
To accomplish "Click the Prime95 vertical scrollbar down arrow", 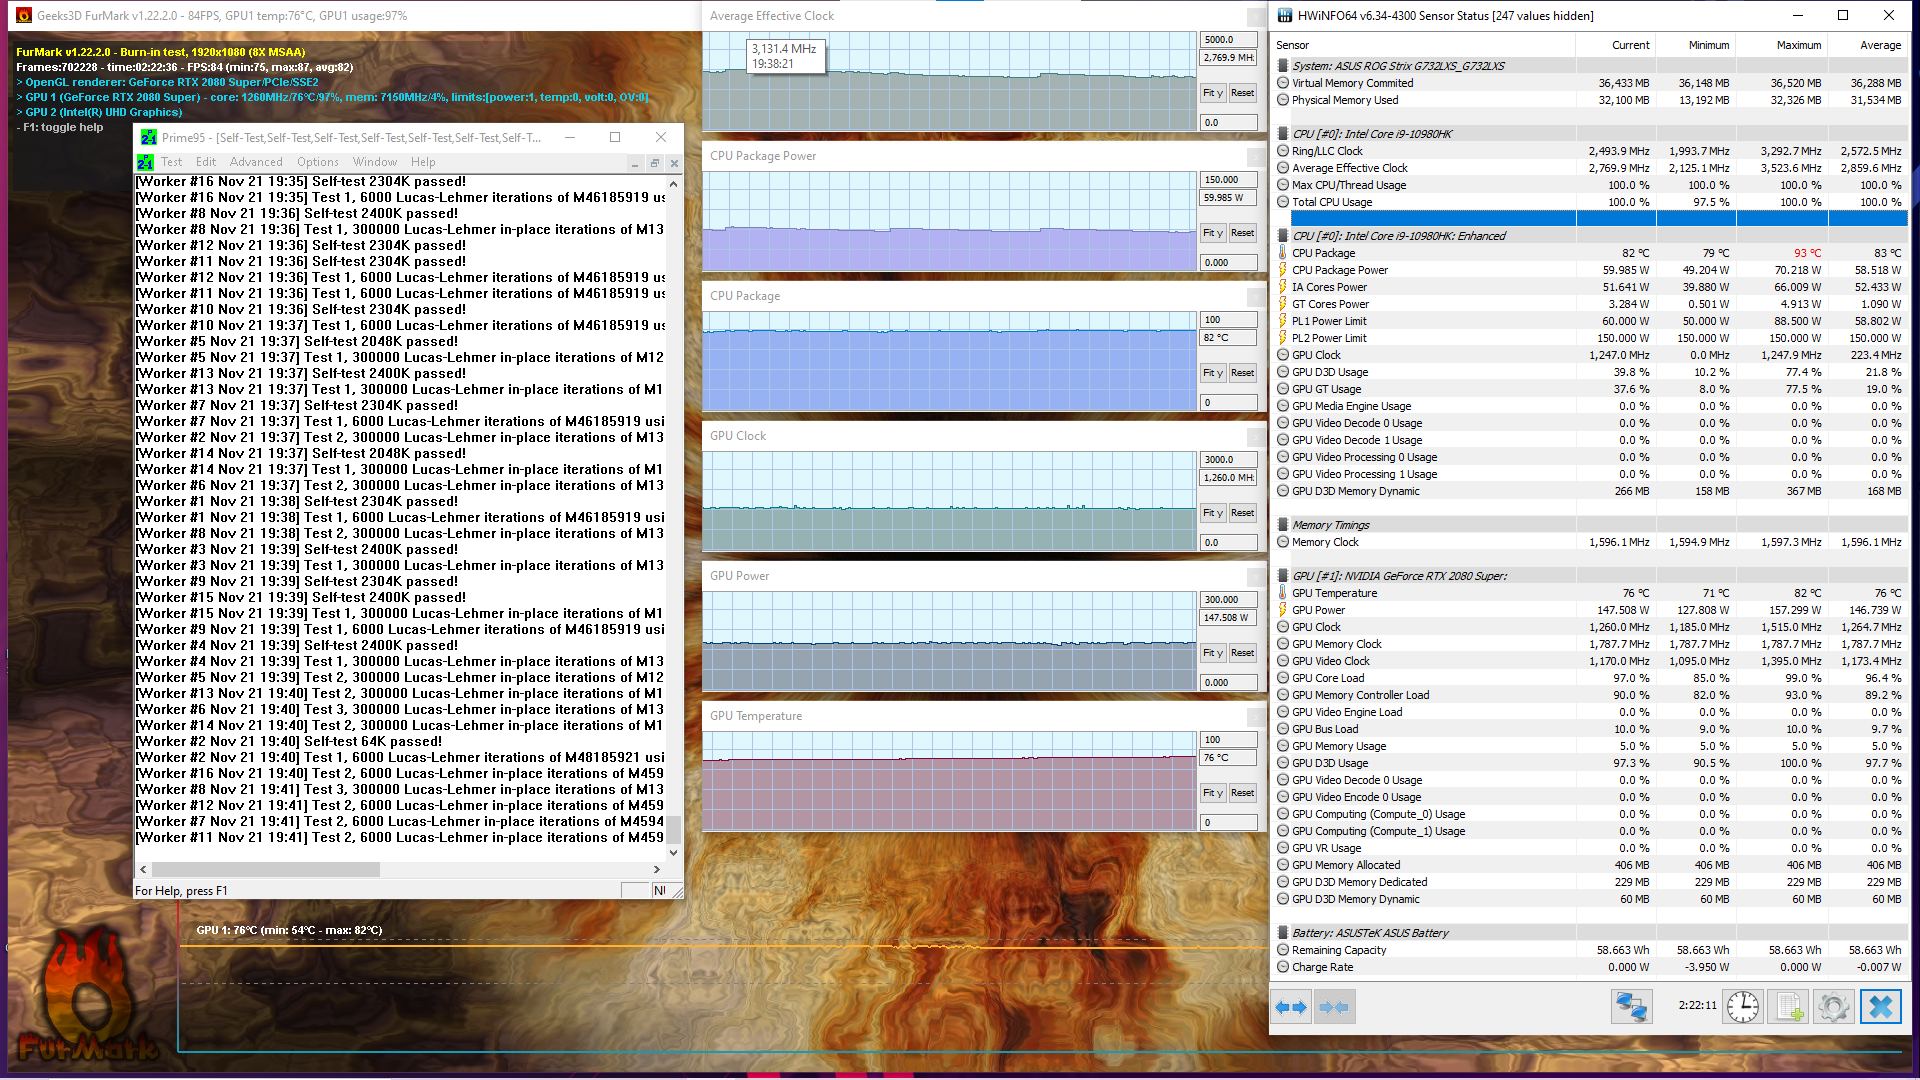I will click(674, 853).
